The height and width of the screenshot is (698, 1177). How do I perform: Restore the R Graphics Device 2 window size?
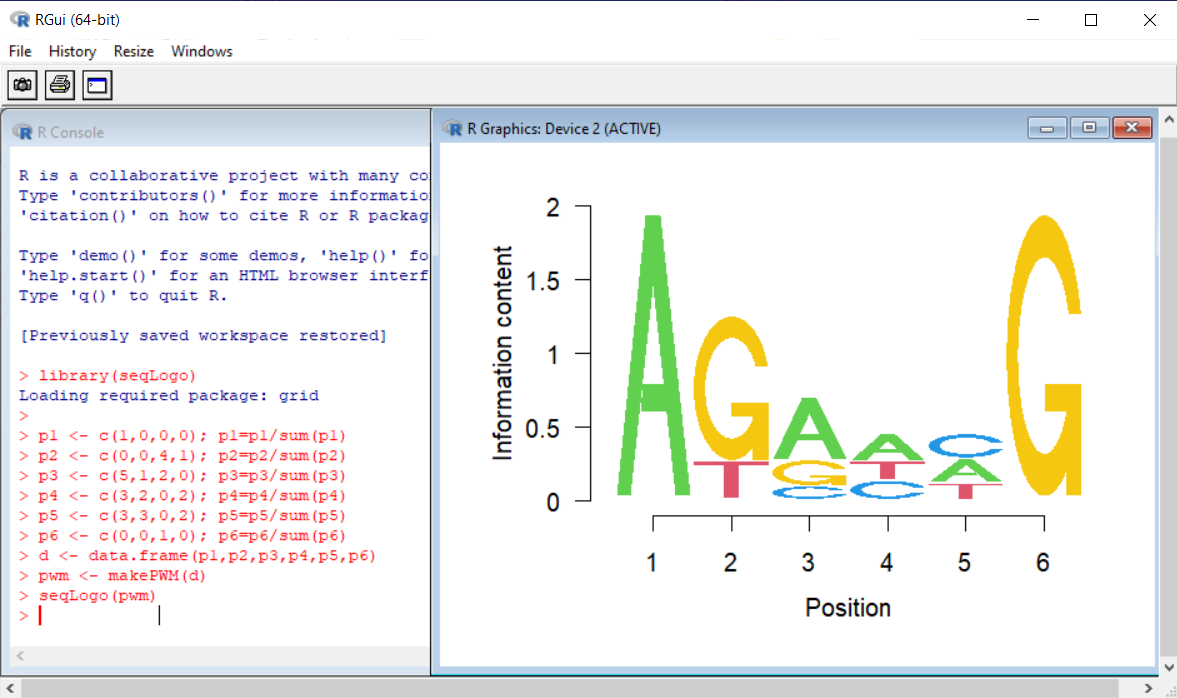[x=1089, y=128]
